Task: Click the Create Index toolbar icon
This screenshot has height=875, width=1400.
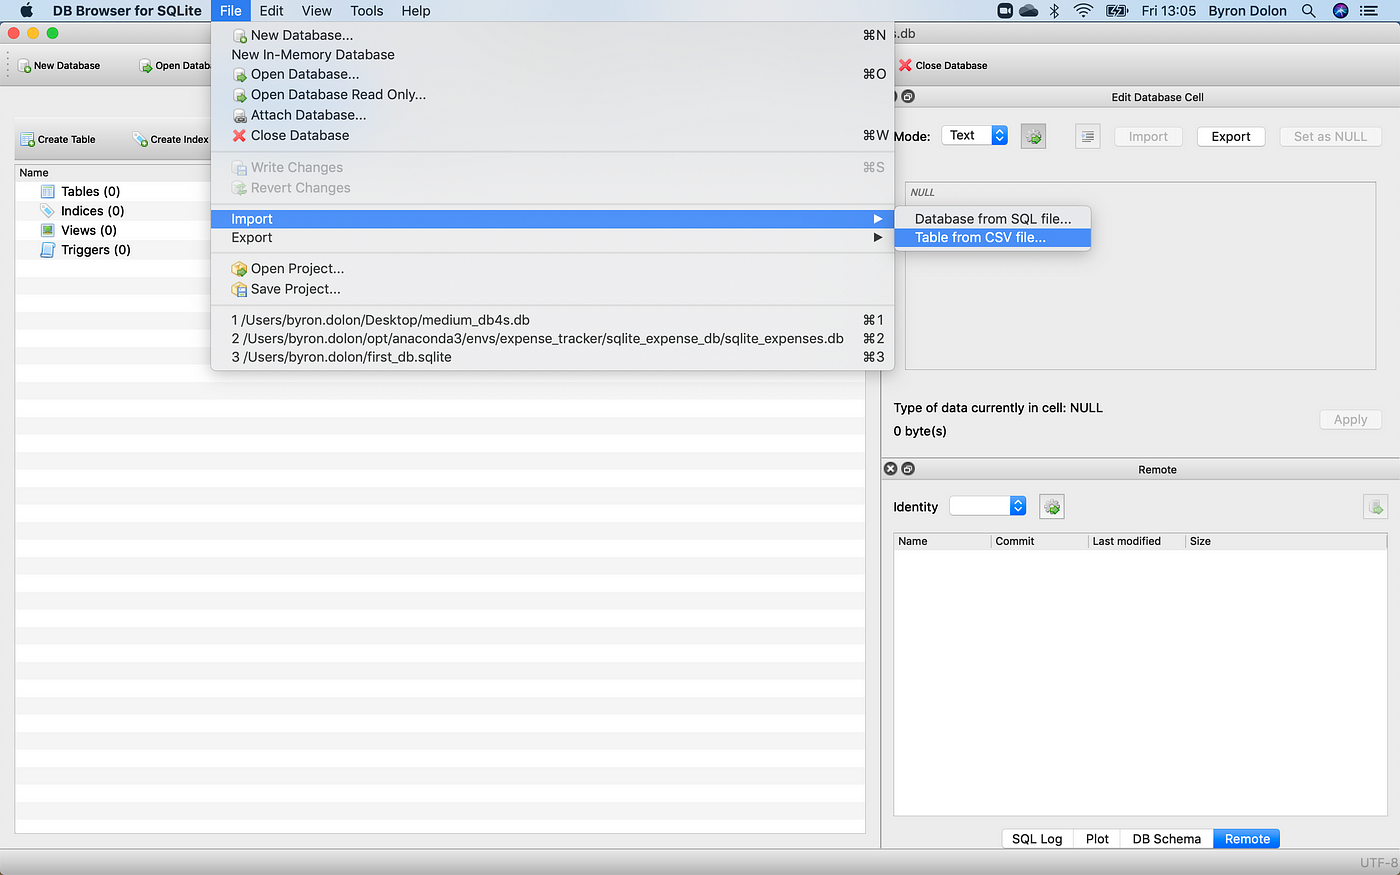Action: point(140,139)
